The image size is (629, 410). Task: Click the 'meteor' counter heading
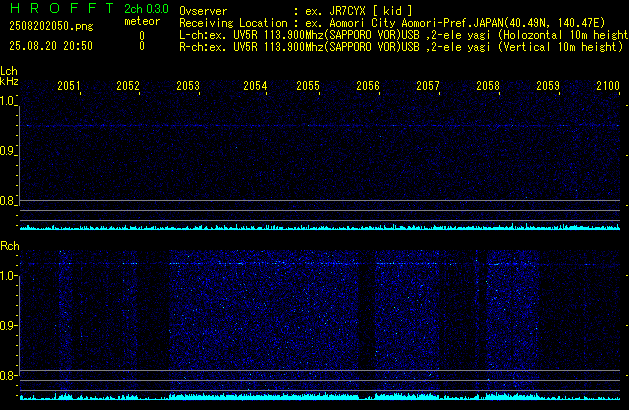pos(142,21)
